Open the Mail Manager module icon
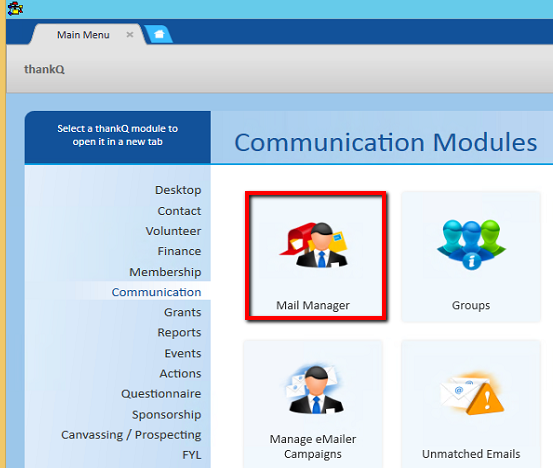This screenshot has height=468, width=553. [314, 245]
